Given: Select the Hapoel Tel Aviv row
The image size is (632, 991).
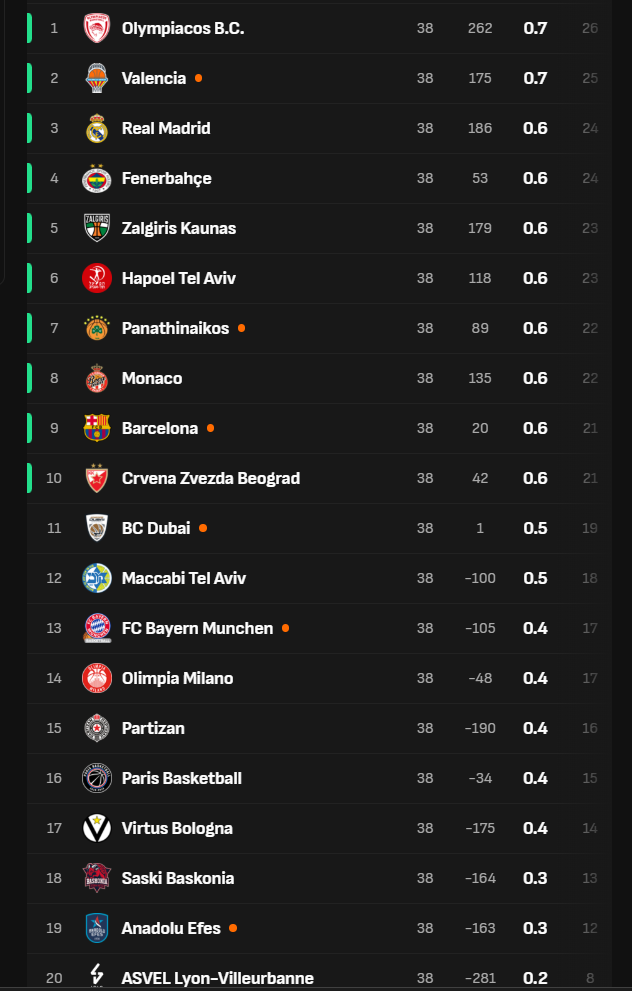Looking at the screenshot, I should click(x=300, y=278).
